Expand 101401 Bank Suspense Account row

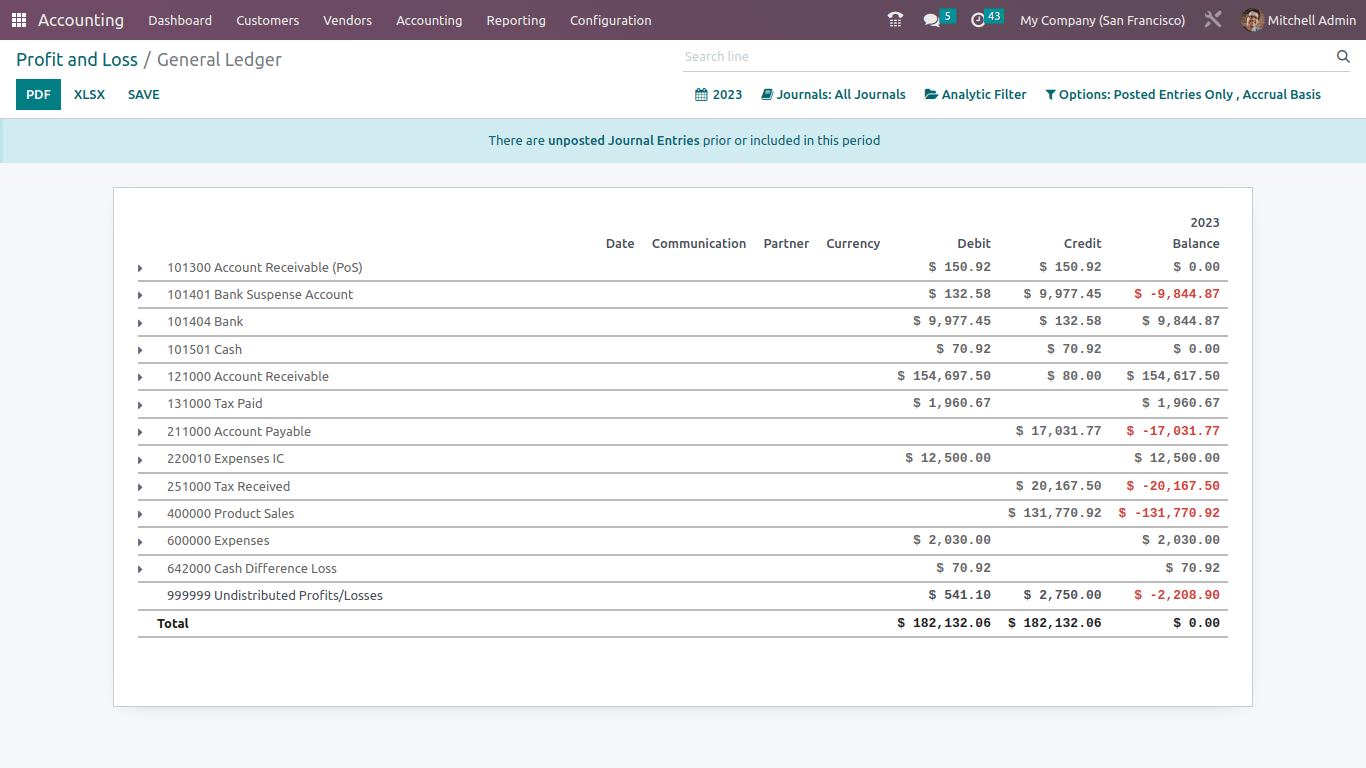click(140, 295)
